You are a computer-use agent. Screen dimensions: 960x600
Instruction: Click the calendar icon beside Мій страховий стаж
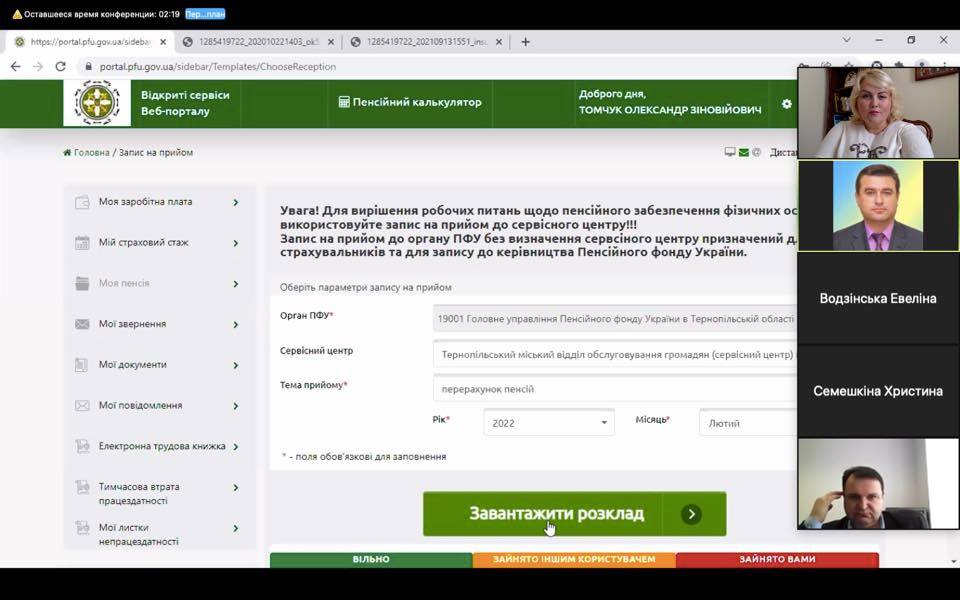coord(82,243)
